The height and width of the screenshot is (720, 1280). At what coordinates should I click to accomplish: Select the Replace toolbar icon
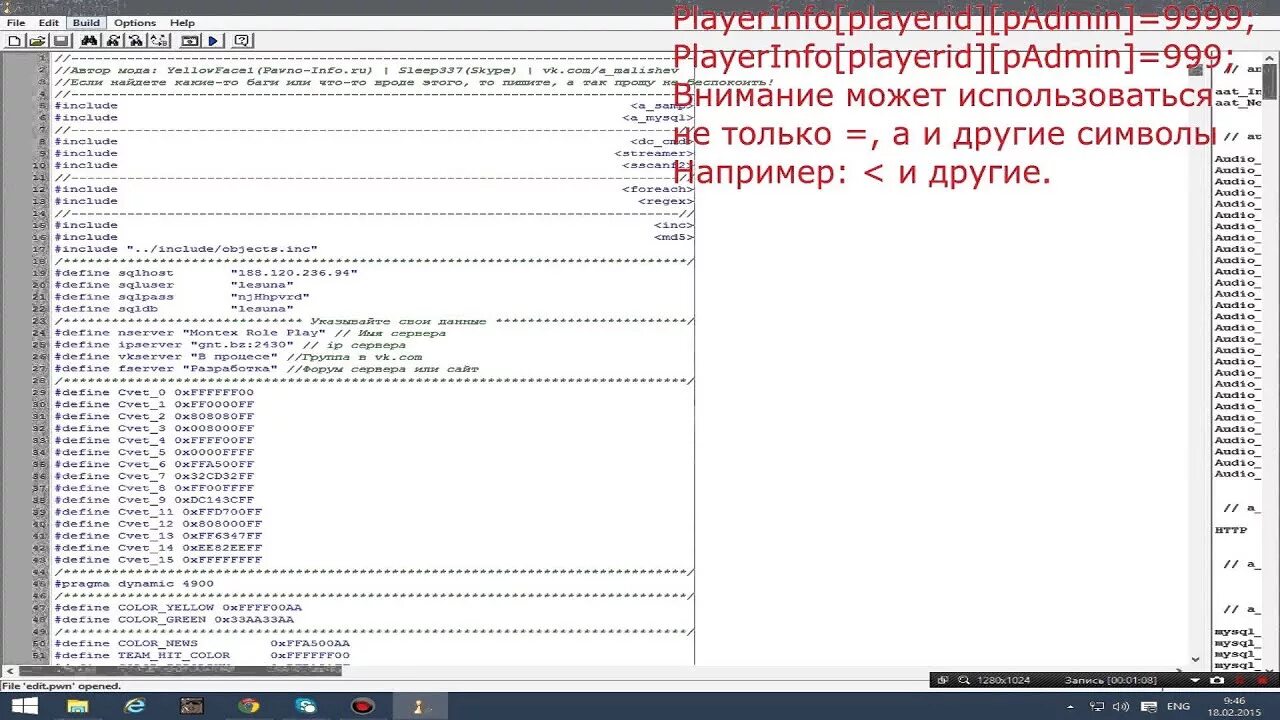coord(160,40)
